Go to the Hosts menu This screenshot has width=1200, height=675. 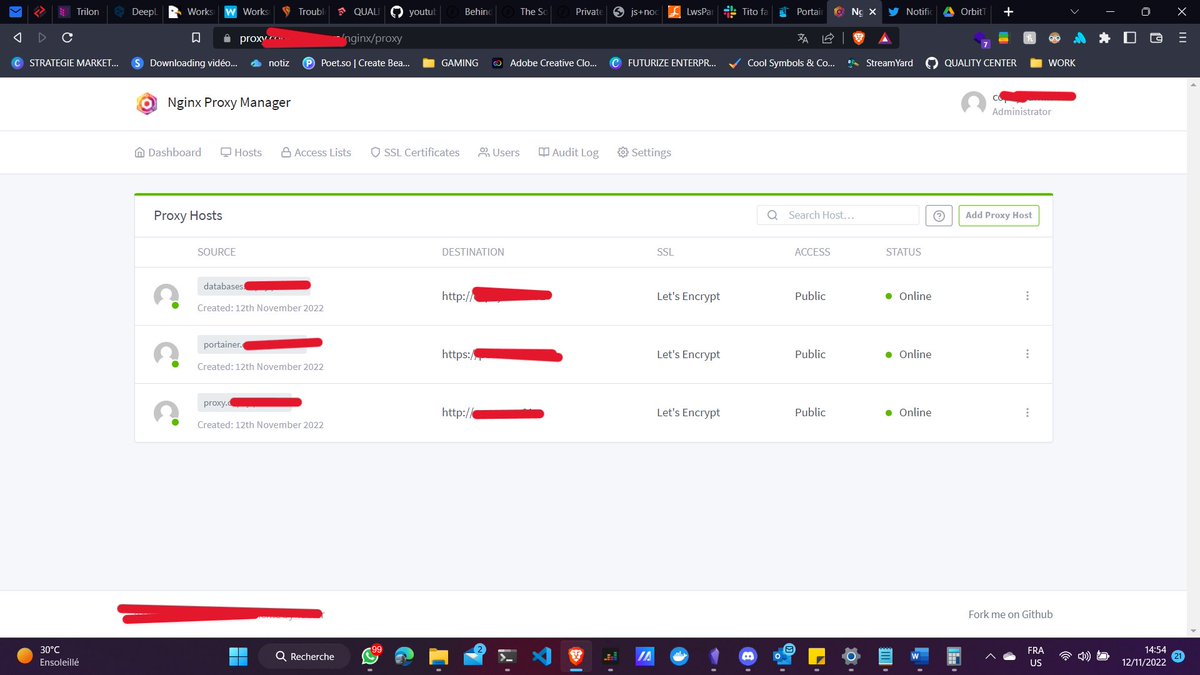coord(241,153)
